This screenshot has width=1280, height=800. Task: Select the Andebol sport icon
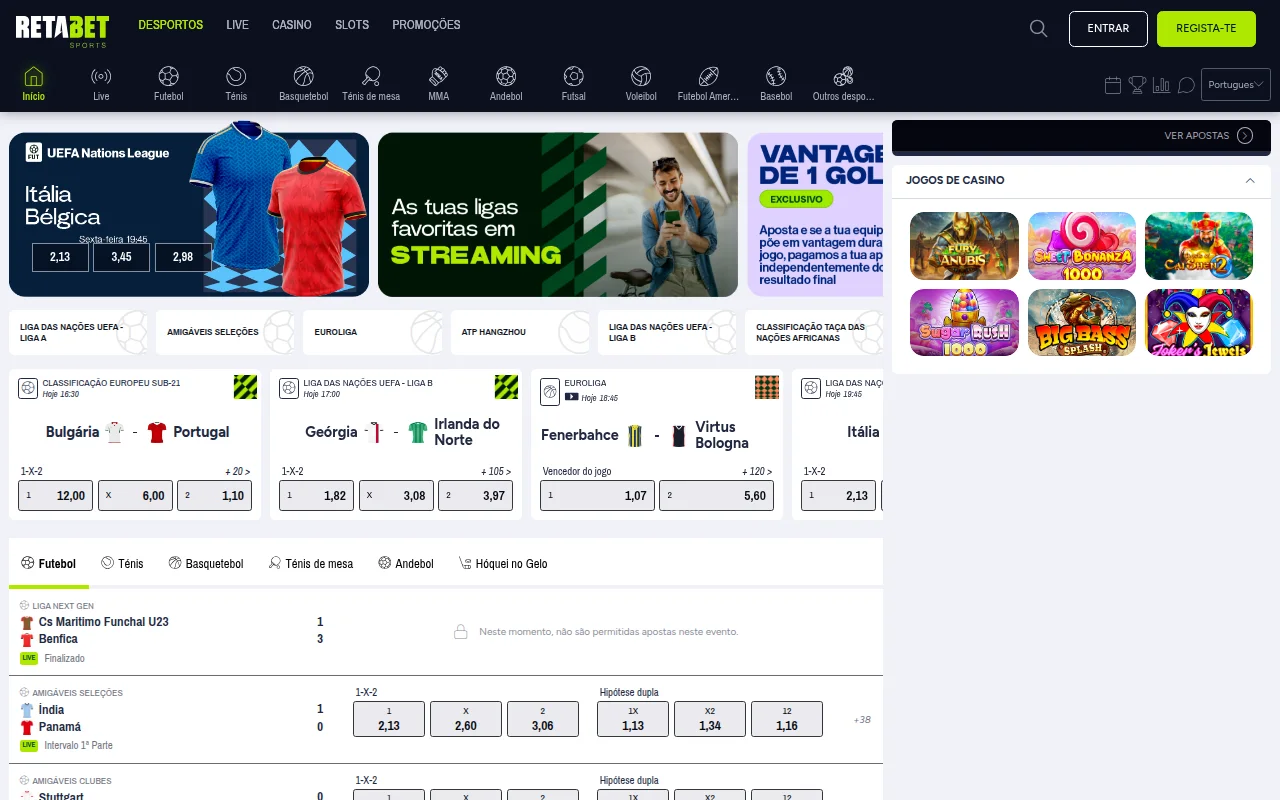pos(506,76)
